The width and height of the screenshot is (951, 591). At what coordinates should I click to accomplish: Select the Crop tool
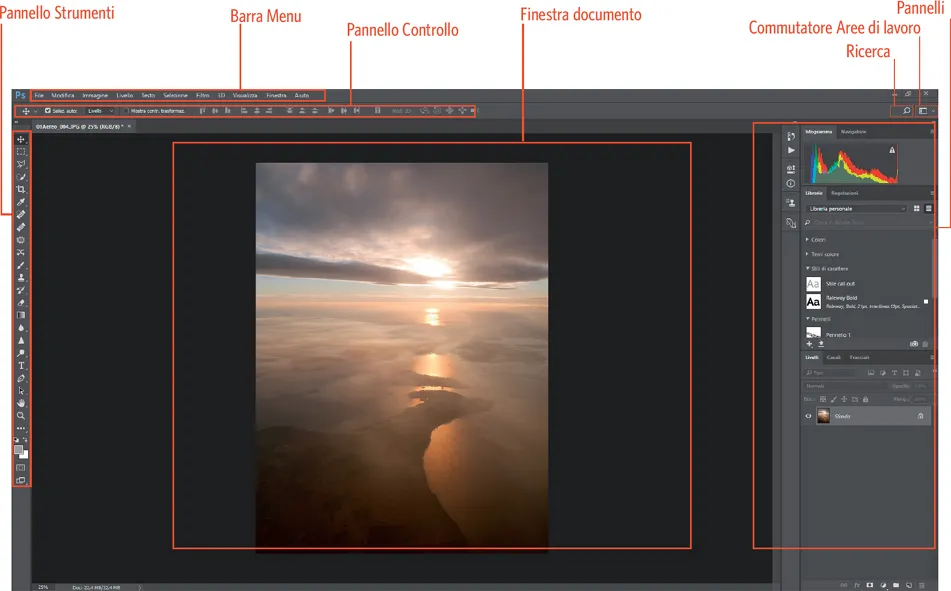coord(21,190)
